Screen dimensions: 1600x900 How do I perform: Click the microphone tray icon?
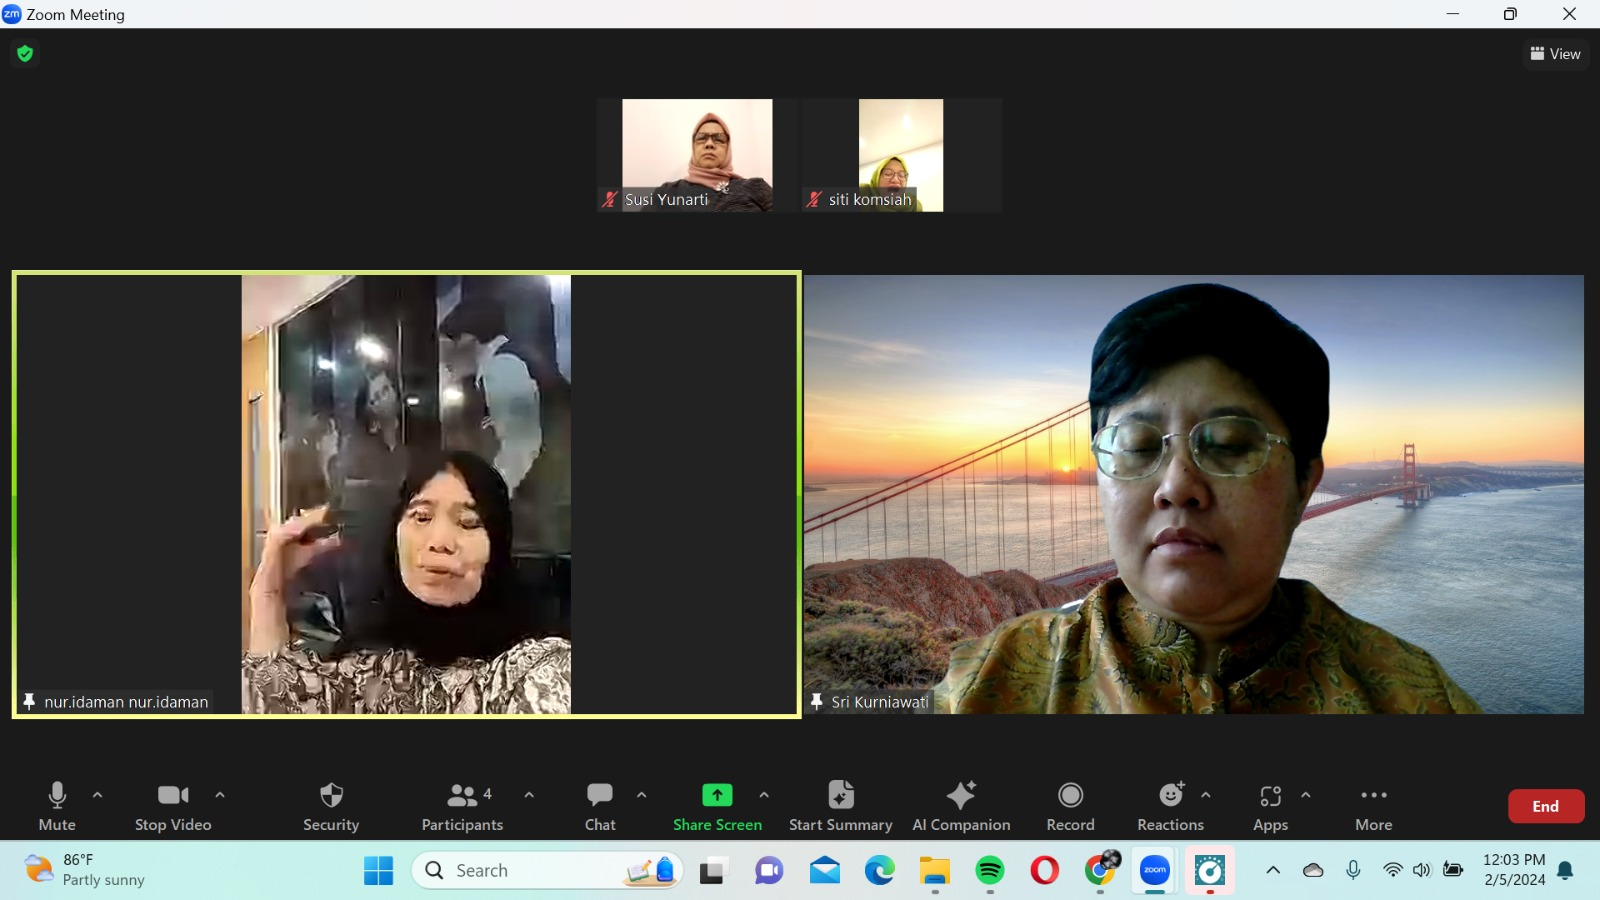(1353, 871)
